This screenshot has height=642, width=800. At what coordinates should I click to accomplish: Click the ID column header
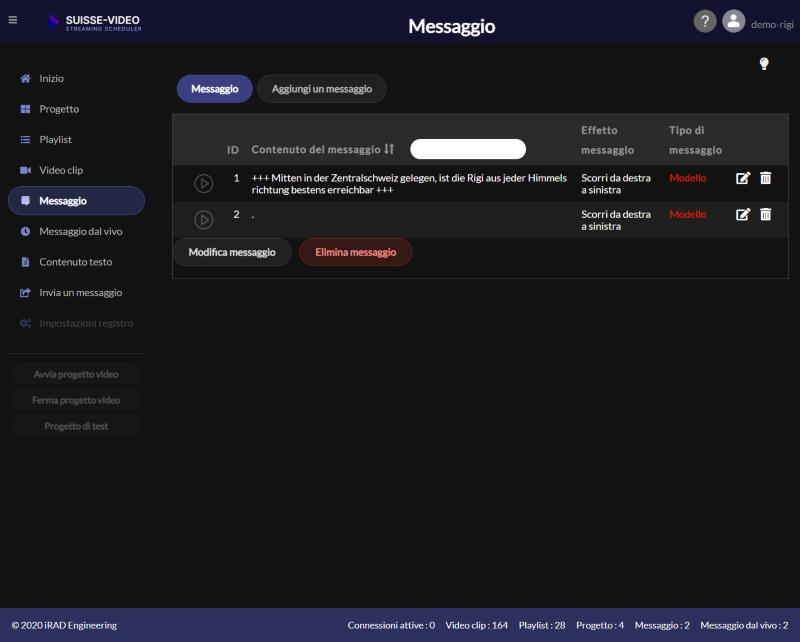pyautogui.click(x=233, y=150)
